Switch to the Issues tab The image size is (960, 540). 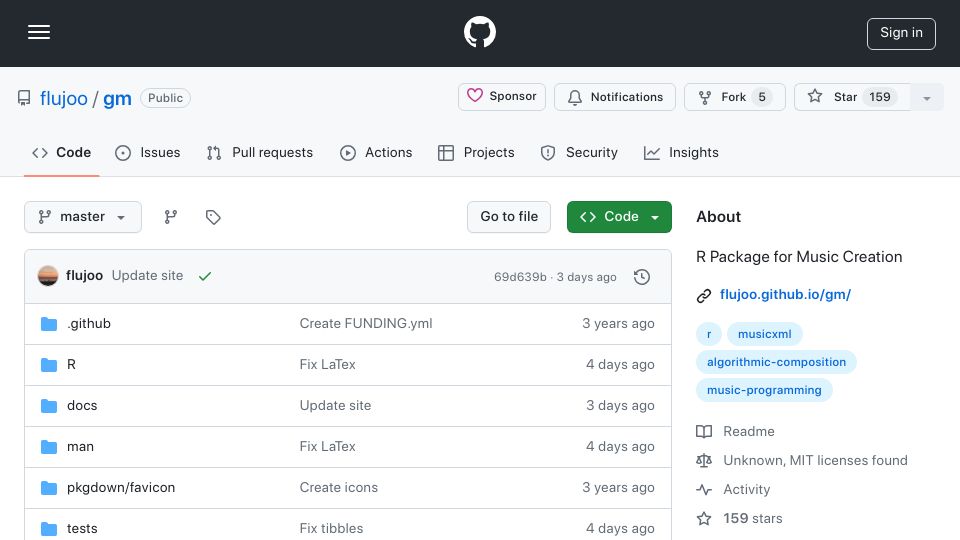tap(148, 152)
